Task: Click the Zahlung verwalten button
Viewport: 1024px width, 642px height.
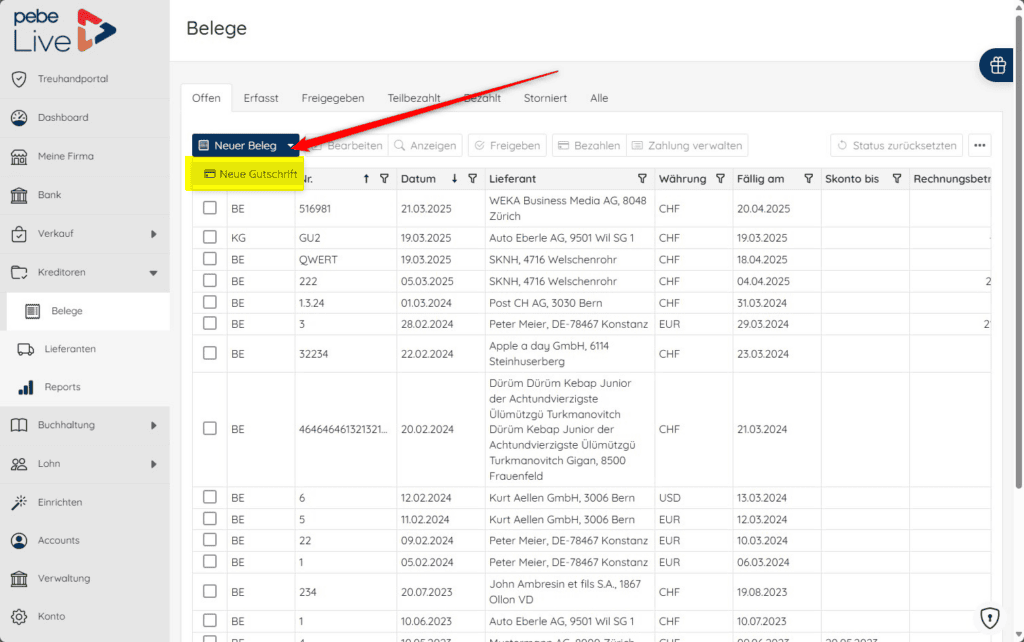Action: pos(687,146)
